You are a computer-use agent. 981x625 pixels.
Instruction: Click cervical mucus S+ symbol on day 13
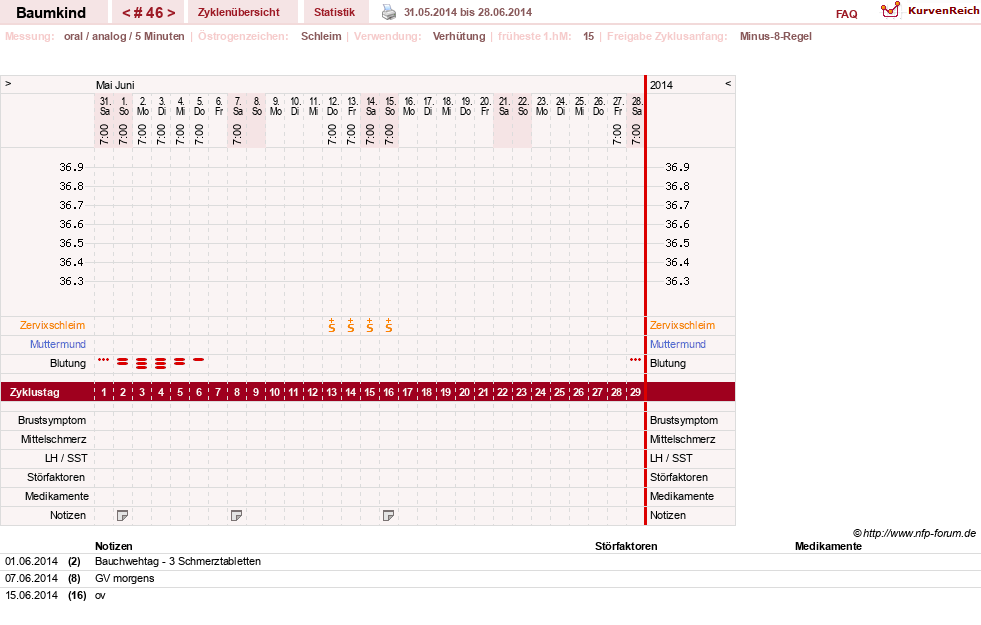pyautogui.click(x=332, y=325)
